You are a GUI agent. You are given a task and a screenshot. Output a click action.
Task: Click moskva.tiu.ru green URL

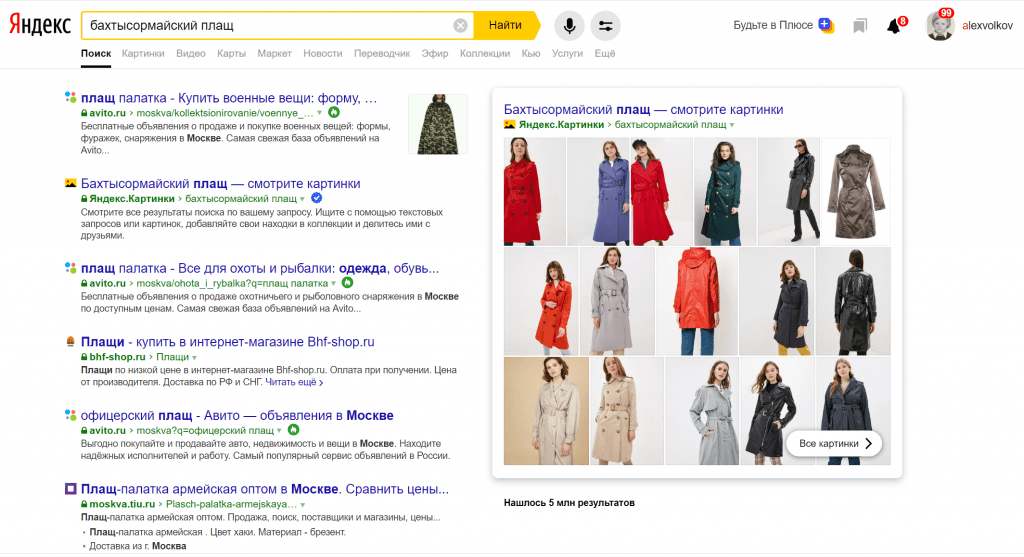tap(122, 504)
